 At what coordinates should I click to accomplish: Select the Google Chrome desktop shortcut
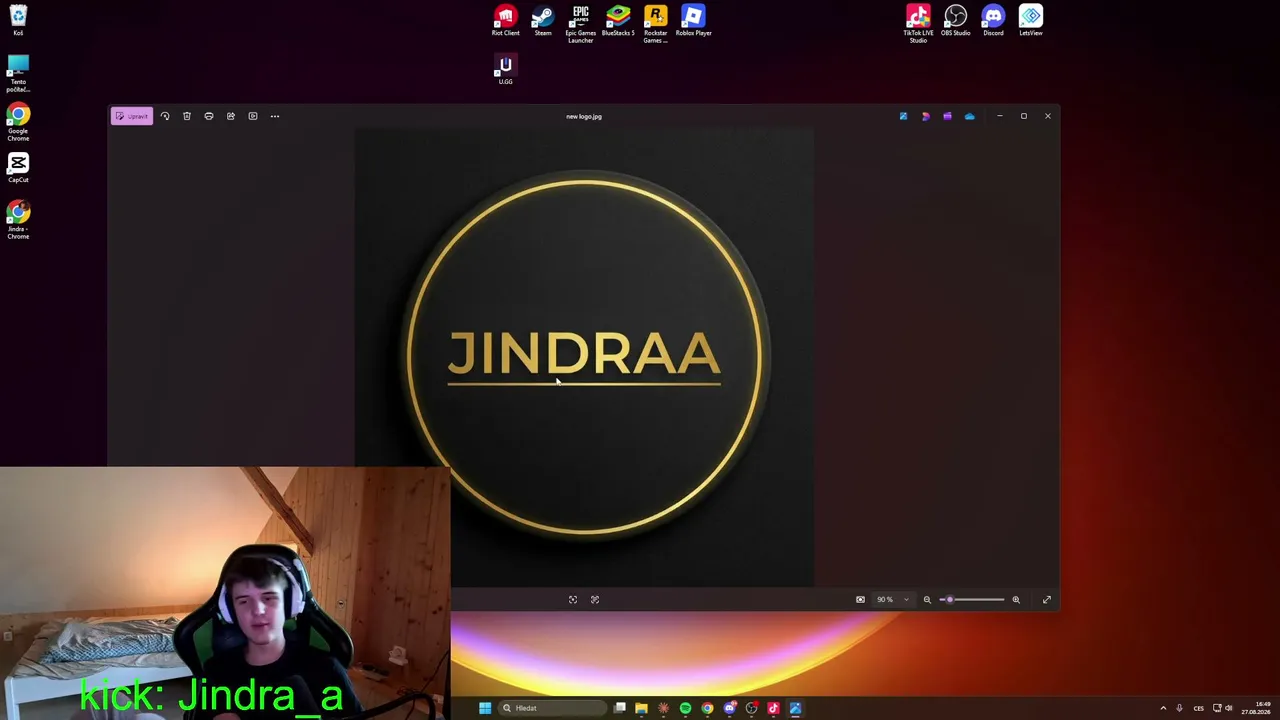[18, 123]
